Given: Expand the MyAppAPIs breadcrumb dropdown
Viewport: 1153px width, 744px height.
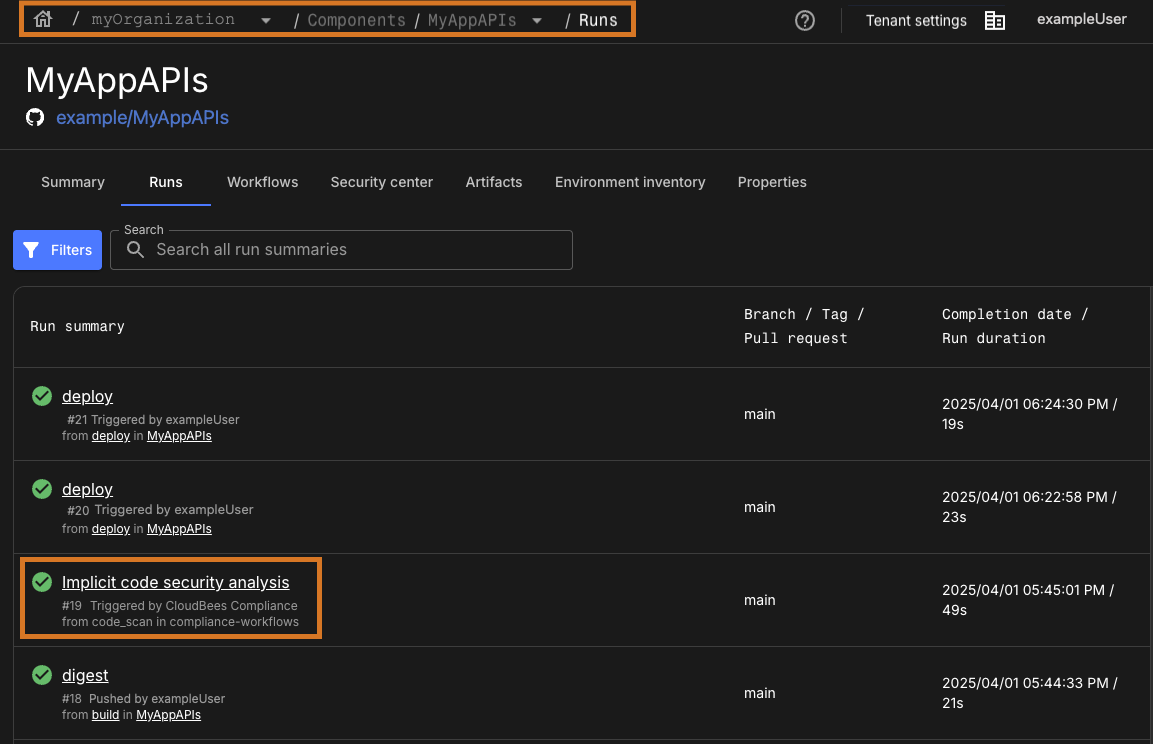Looking at the screenshot, I should point(537,20).
